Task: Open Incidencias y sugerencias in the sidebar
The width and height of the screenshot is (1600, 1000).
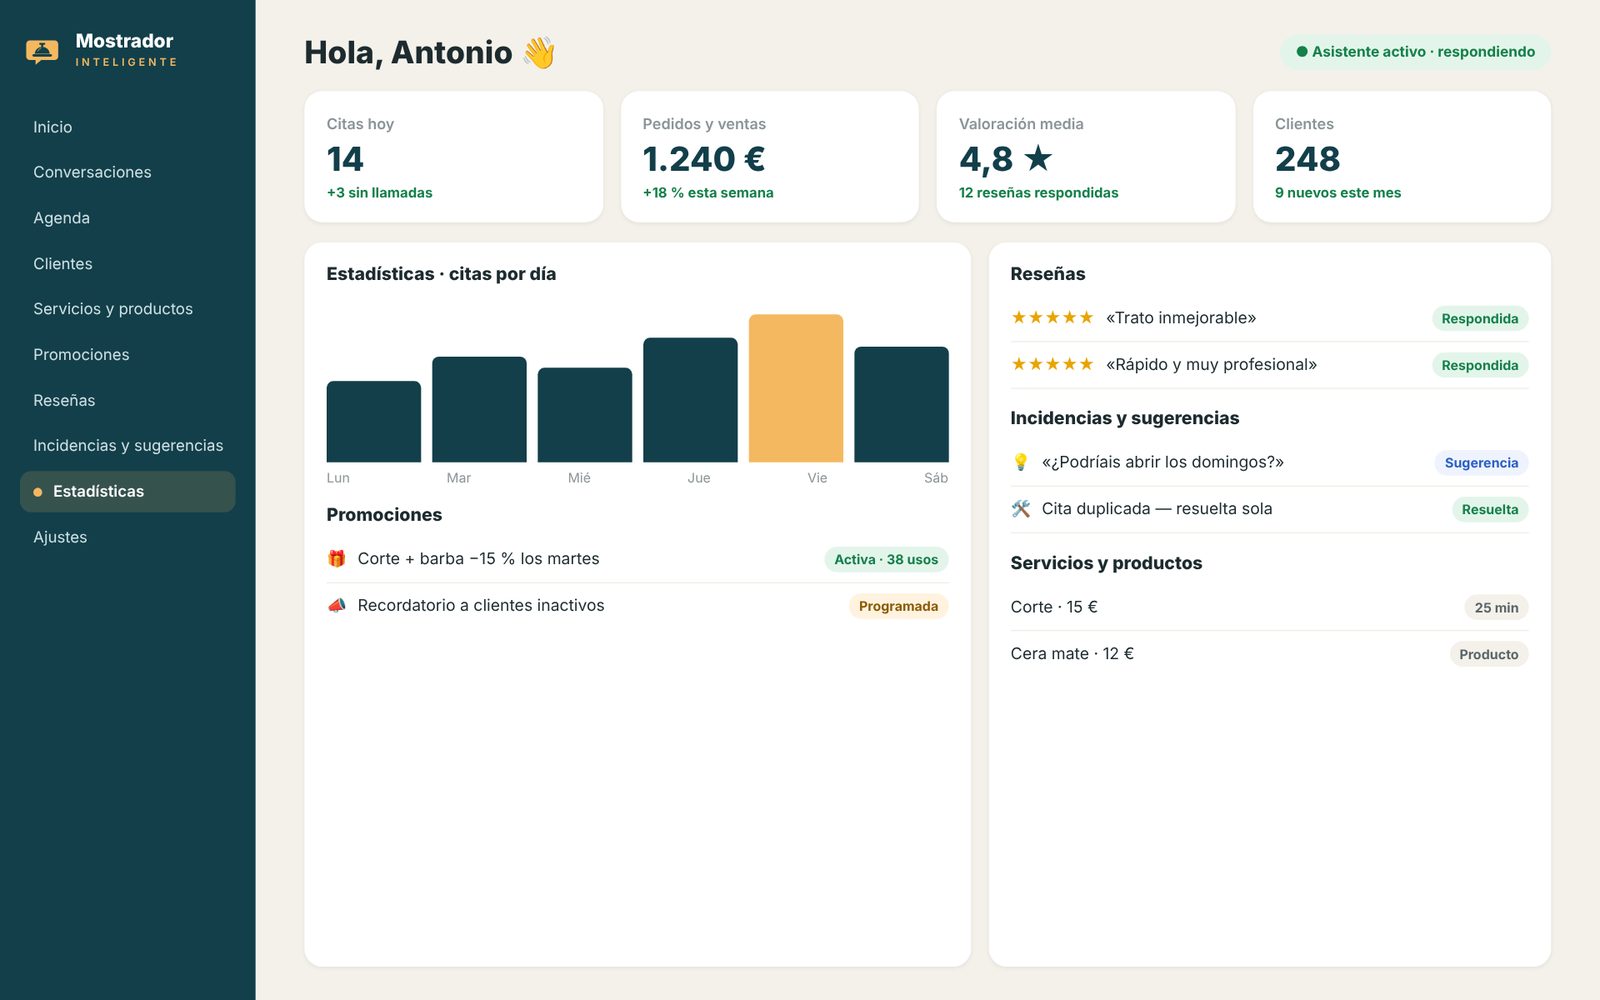Action: (x=128, y=446)
